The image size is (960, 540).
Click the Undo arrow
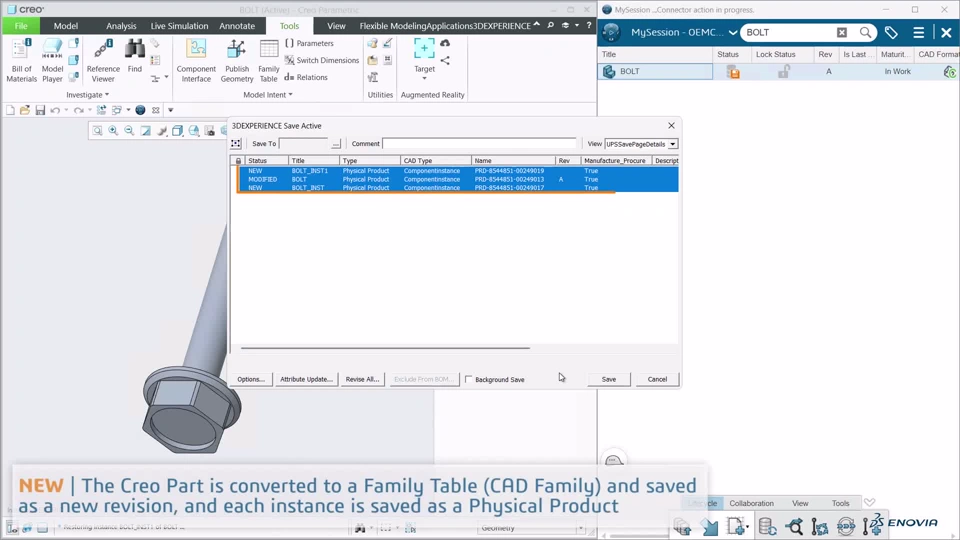tap(55, 110)
